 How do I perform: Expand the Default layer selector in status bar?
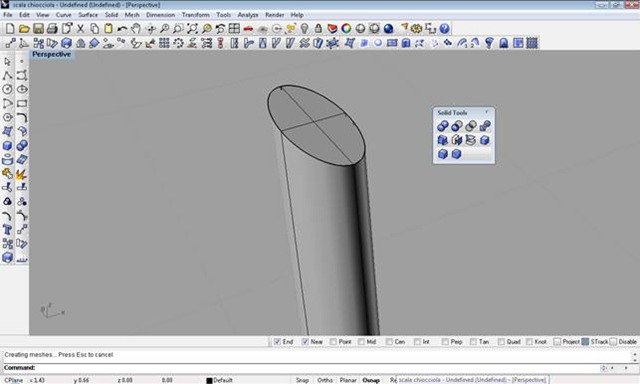pyautogui.click(x=220, y=380)
